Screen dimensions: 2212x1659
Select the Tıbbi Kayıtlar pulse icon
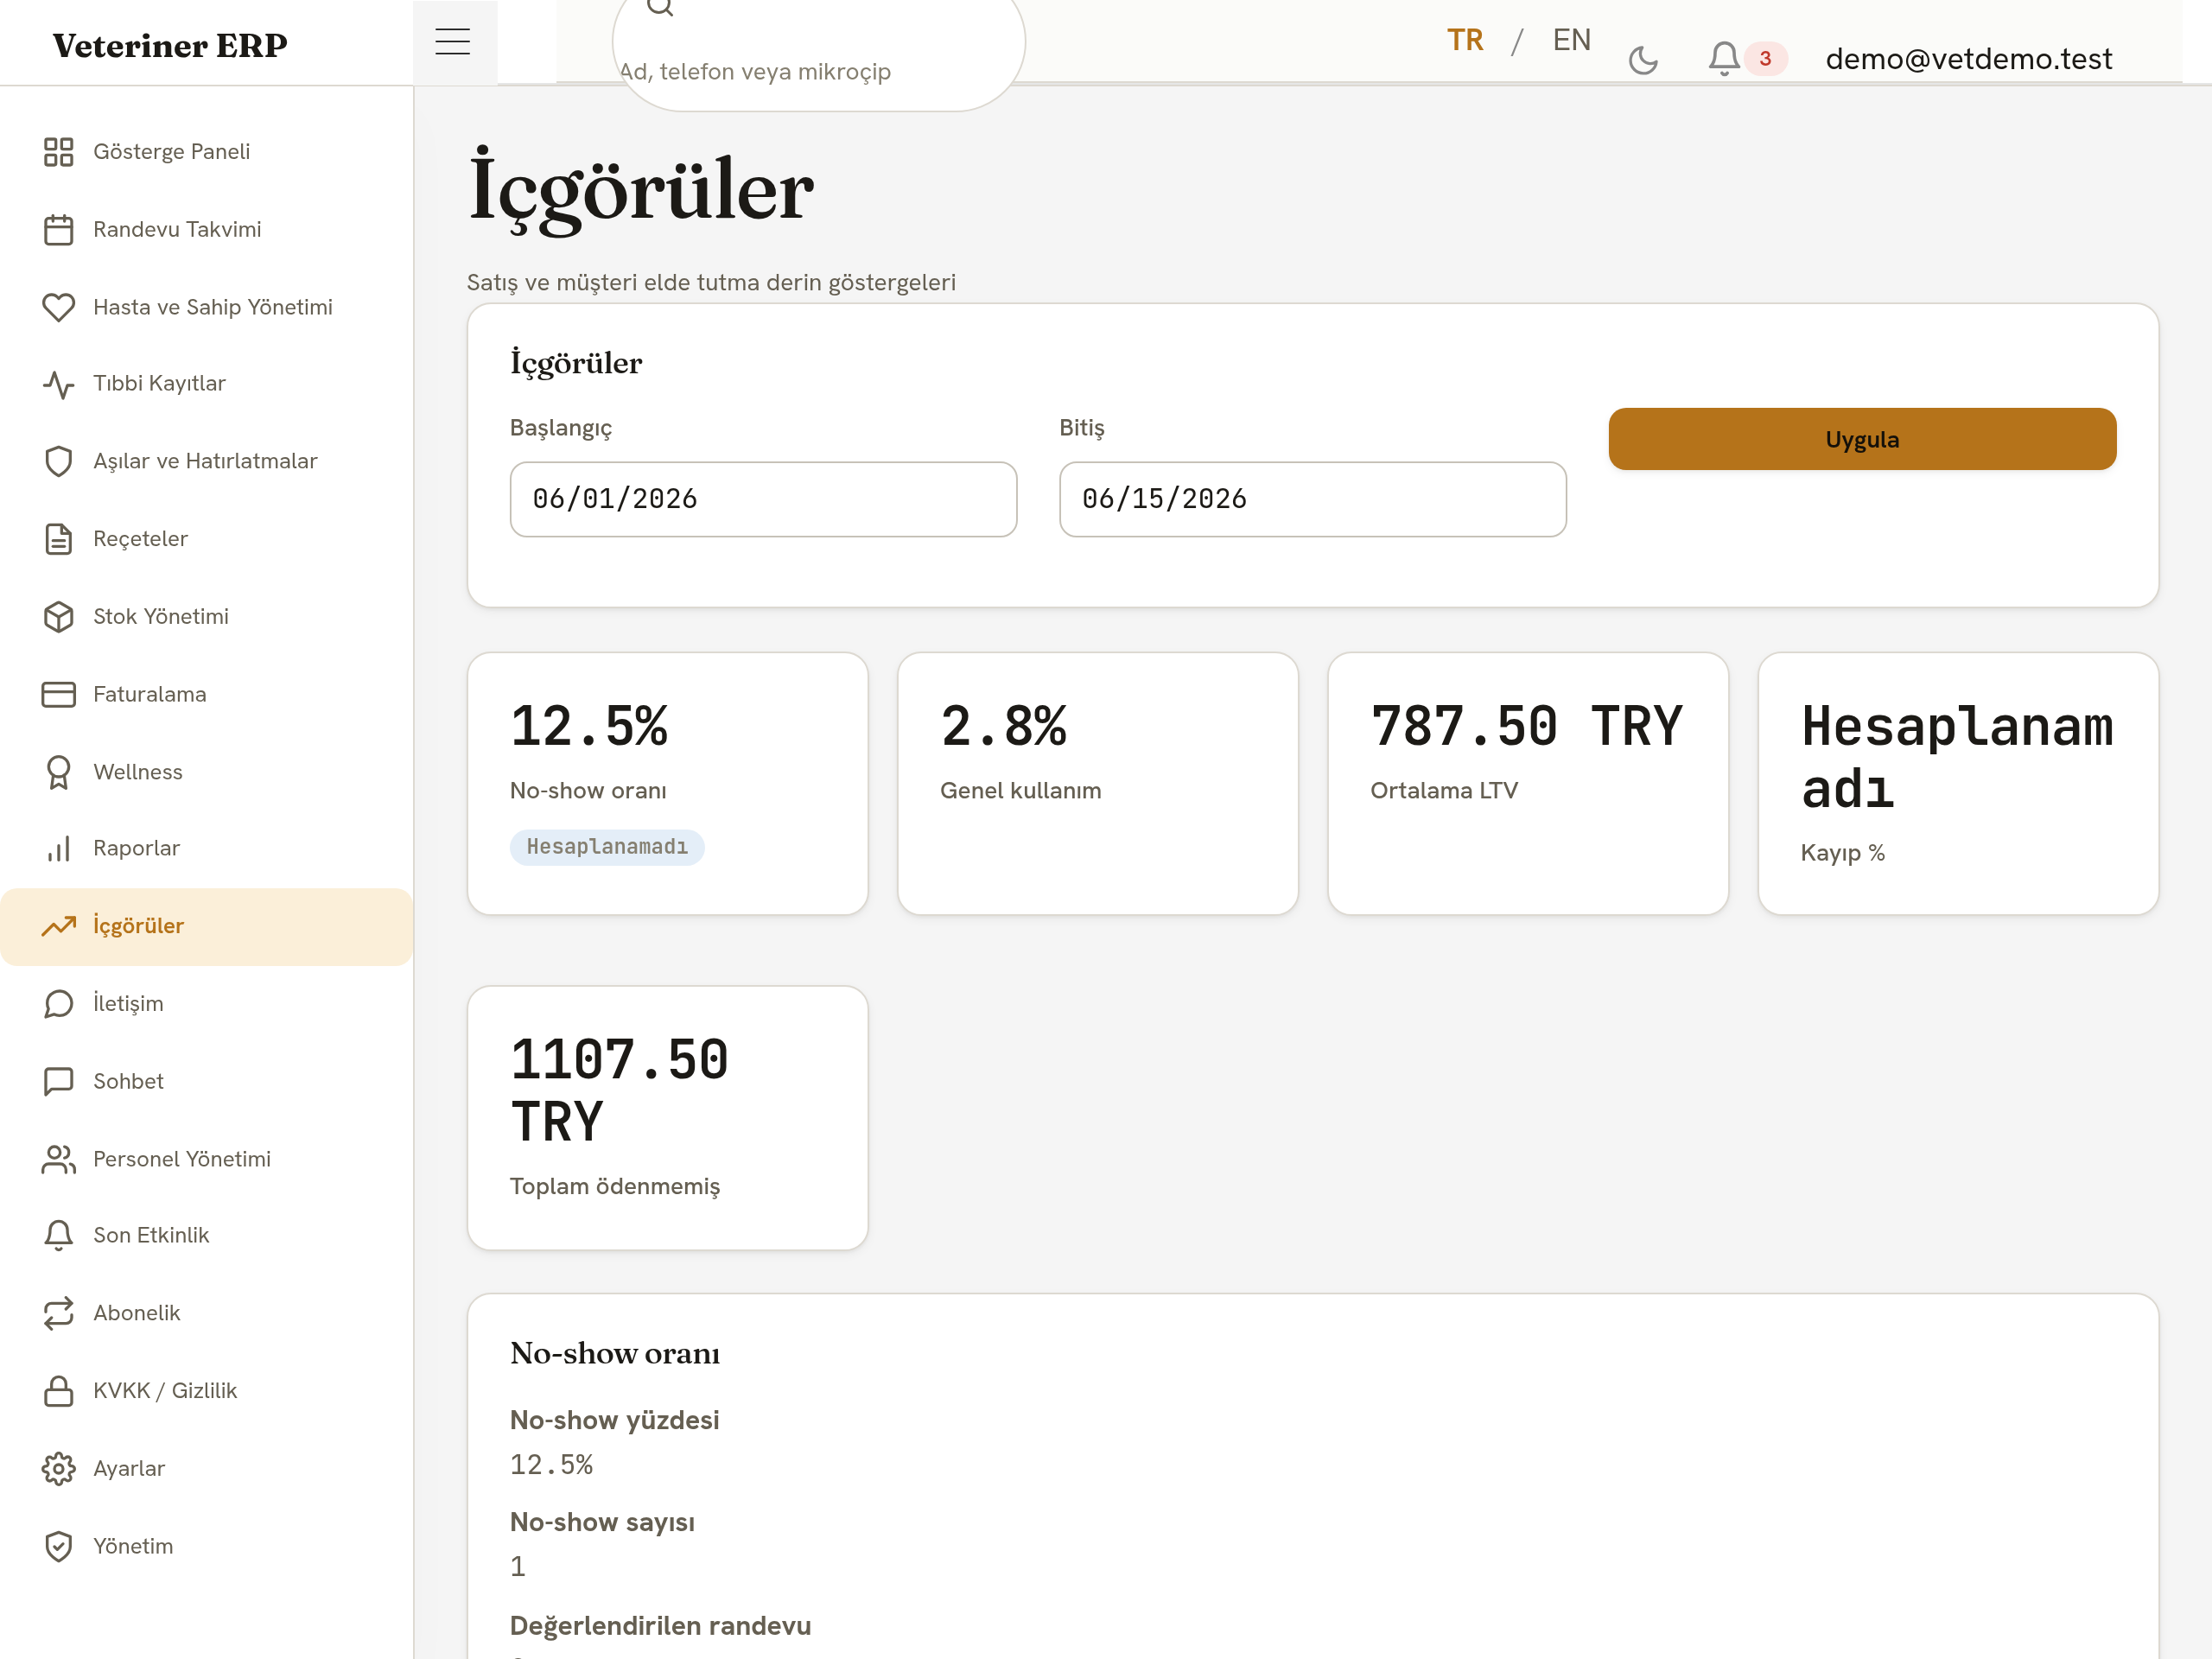click(x=59, y=384)
